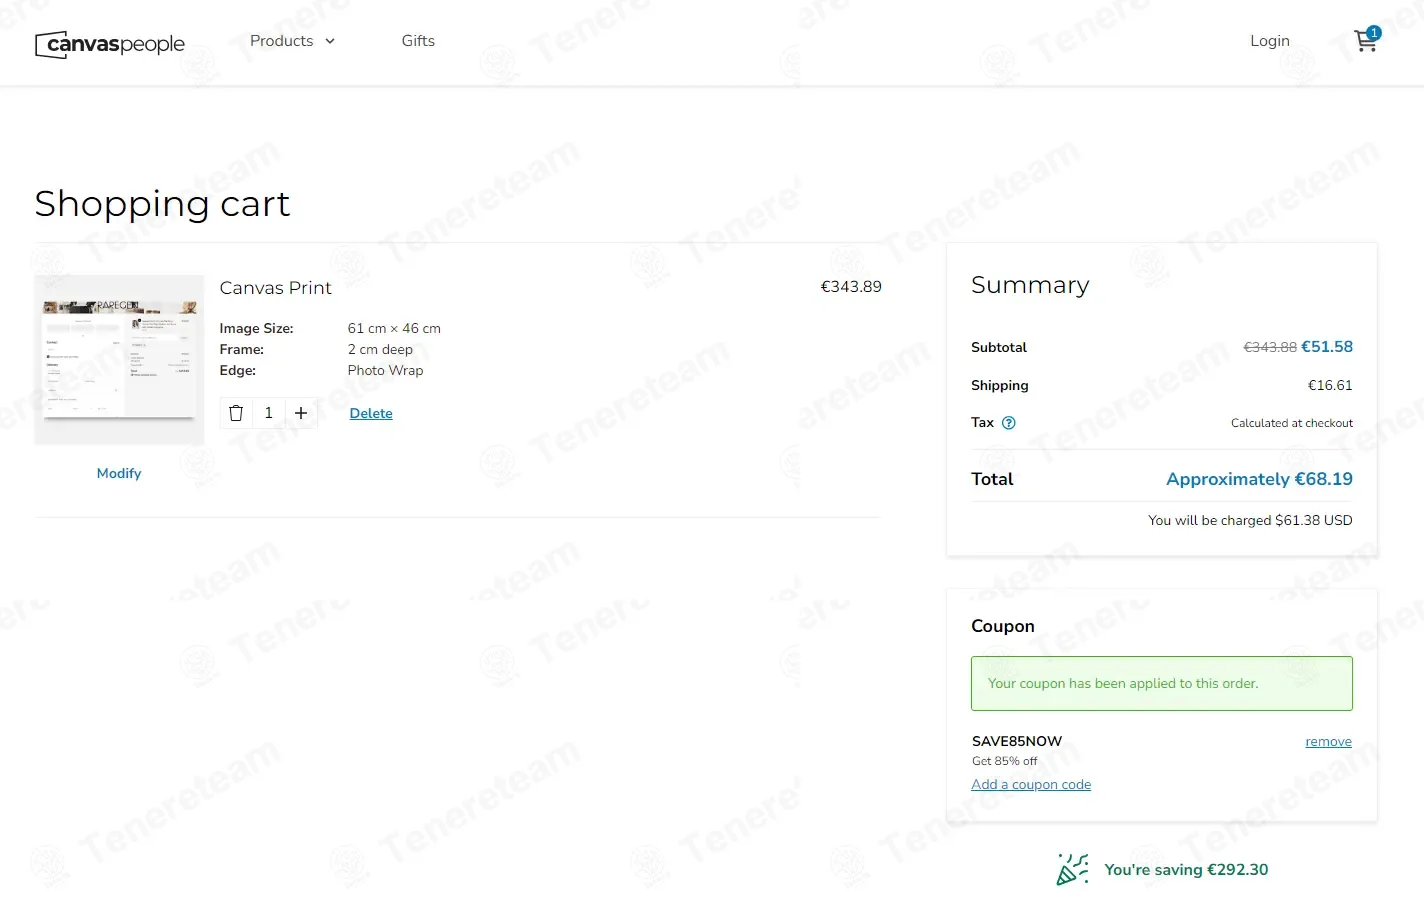This screenshot has width=1424, height=897.
Task: Click Calculated at checkout tax text
Action: (x=1292, y=423)
